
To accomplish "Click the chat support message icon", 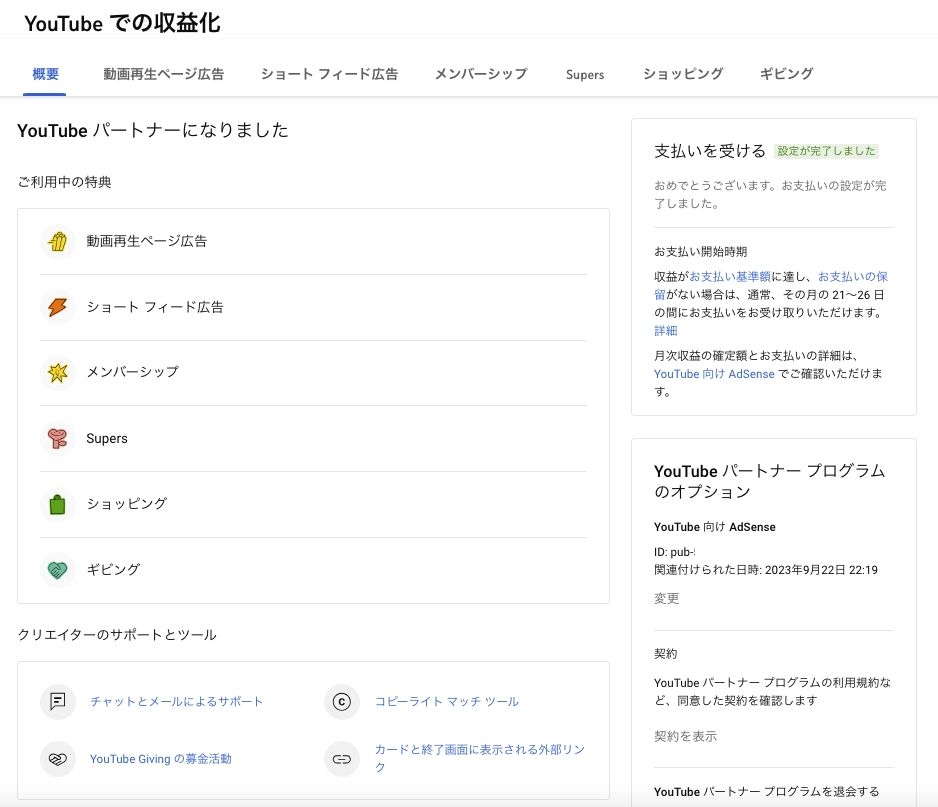I will pyautogui.click(x=58, y=701).
